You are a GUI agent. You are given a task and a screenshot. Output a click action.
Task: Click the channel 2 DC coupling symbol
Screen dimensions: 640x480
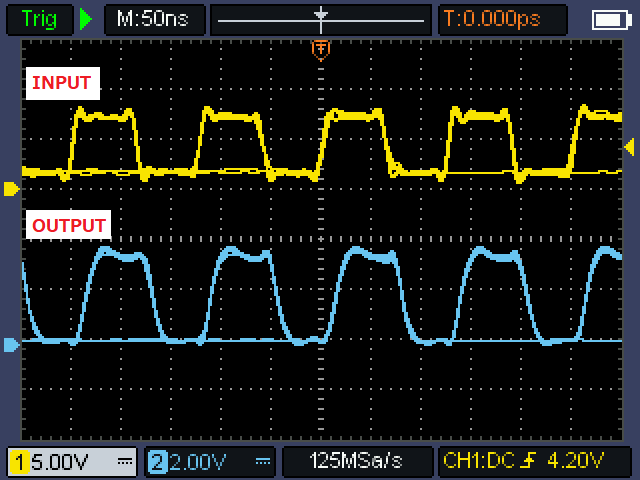(x=263, y=461)
